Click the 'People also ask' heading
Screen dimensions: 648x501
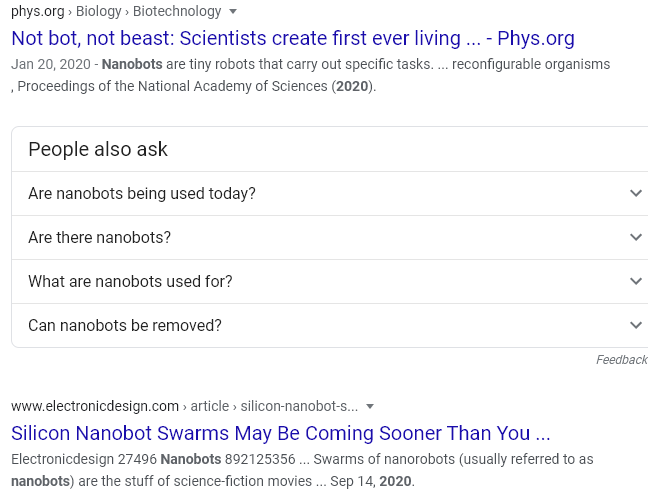98,149
